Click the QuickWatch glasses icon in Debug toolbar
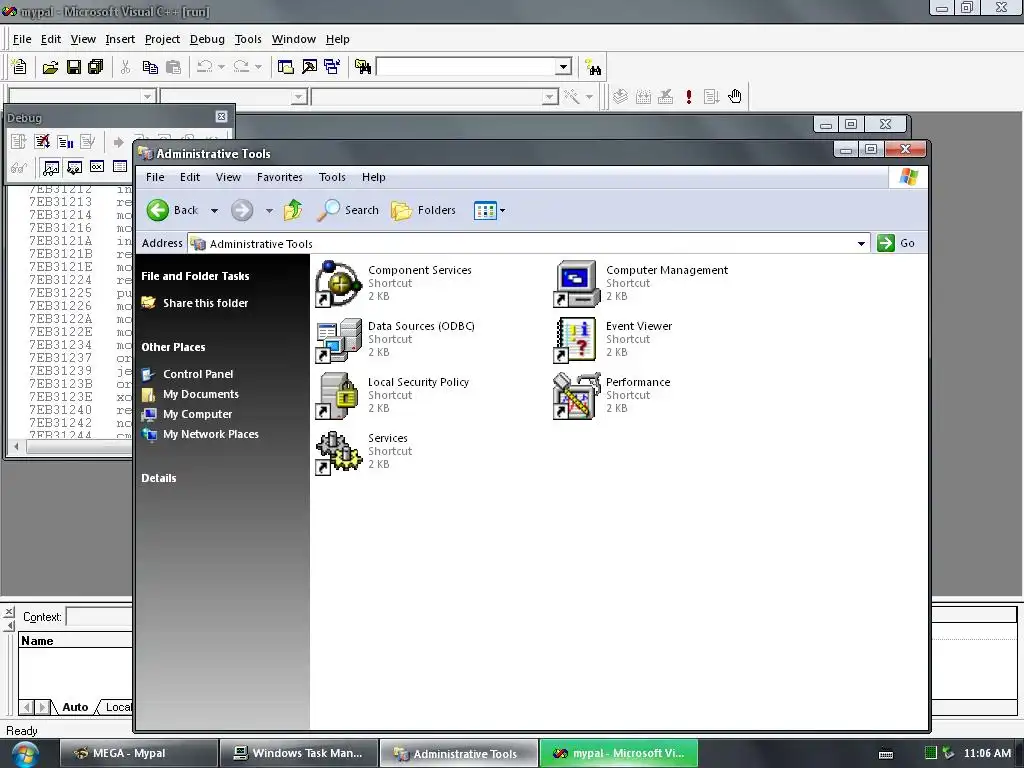Viewport: 1024px width, 768px height. 19,167
